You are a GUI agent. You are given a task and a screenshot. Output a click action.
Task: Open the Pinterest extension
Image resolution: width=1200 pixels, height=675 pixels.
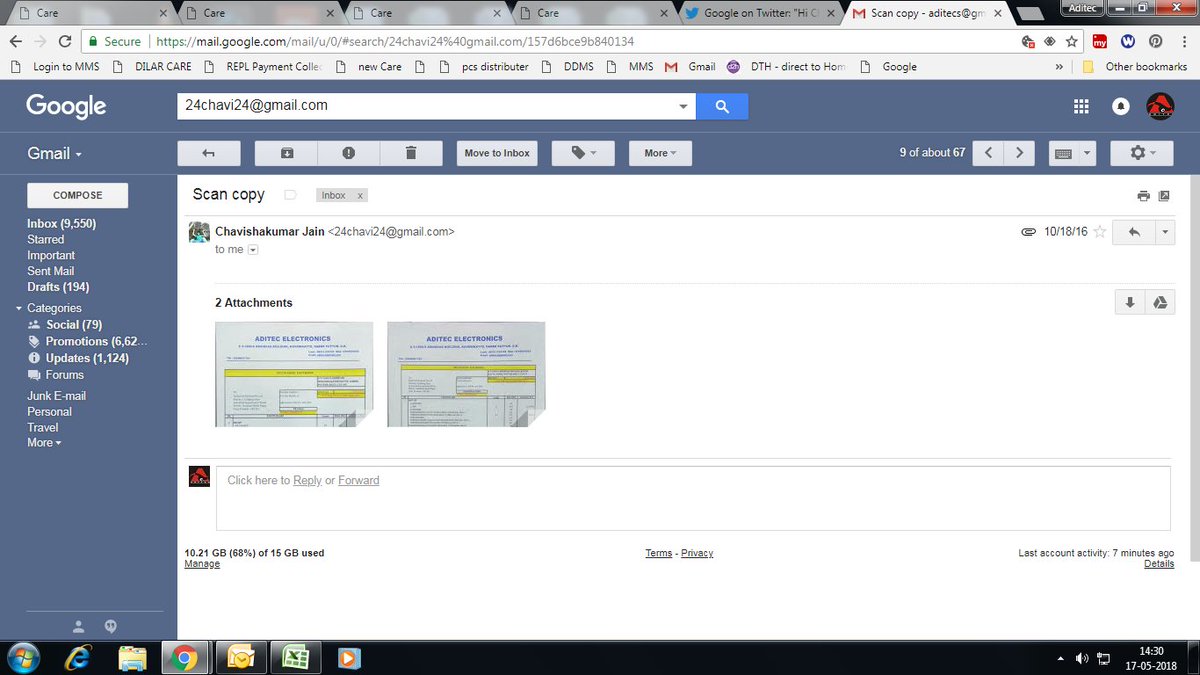pyautogui.click(x=1156, y=42)
